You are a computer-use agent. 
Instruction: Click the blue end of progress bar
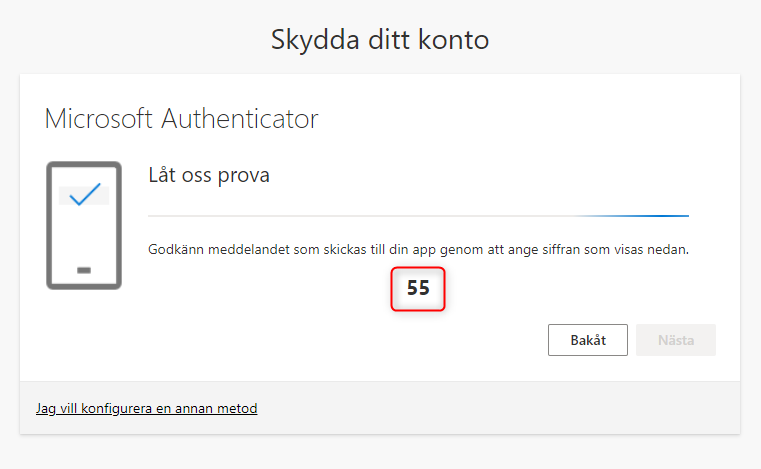(x=660, y=215)
